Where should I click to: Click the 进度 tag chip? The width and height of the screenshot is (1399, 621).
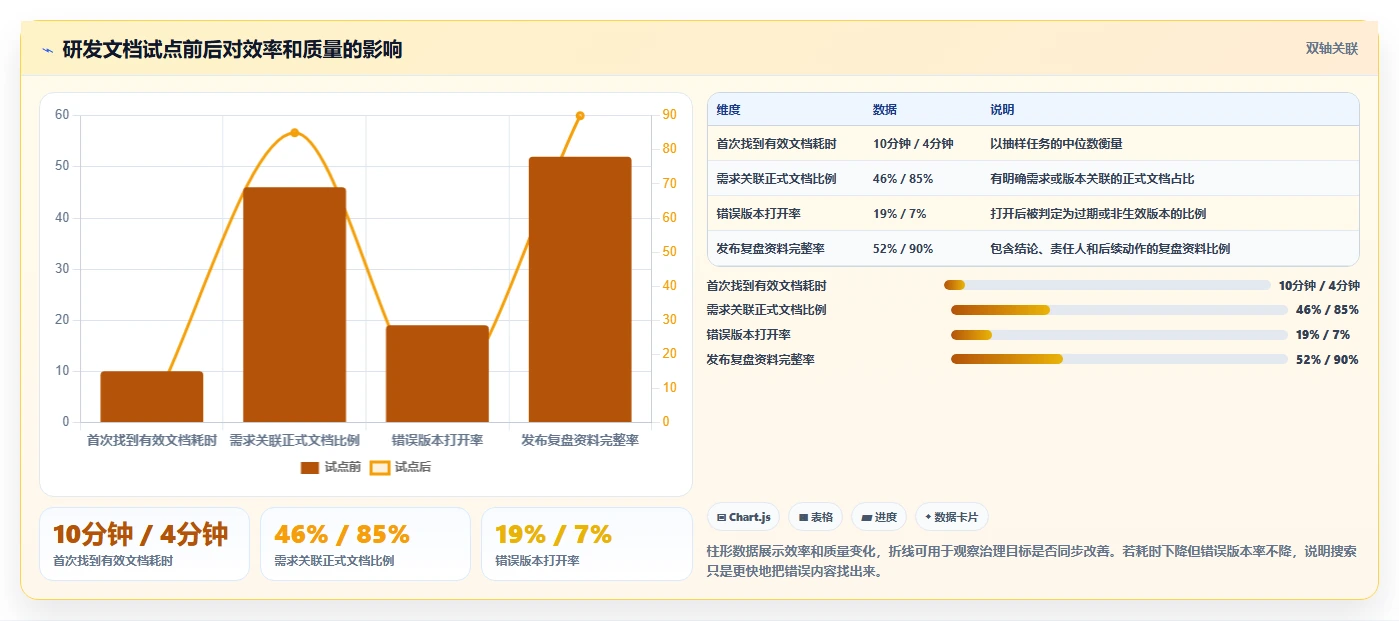[x=879, y=517]
